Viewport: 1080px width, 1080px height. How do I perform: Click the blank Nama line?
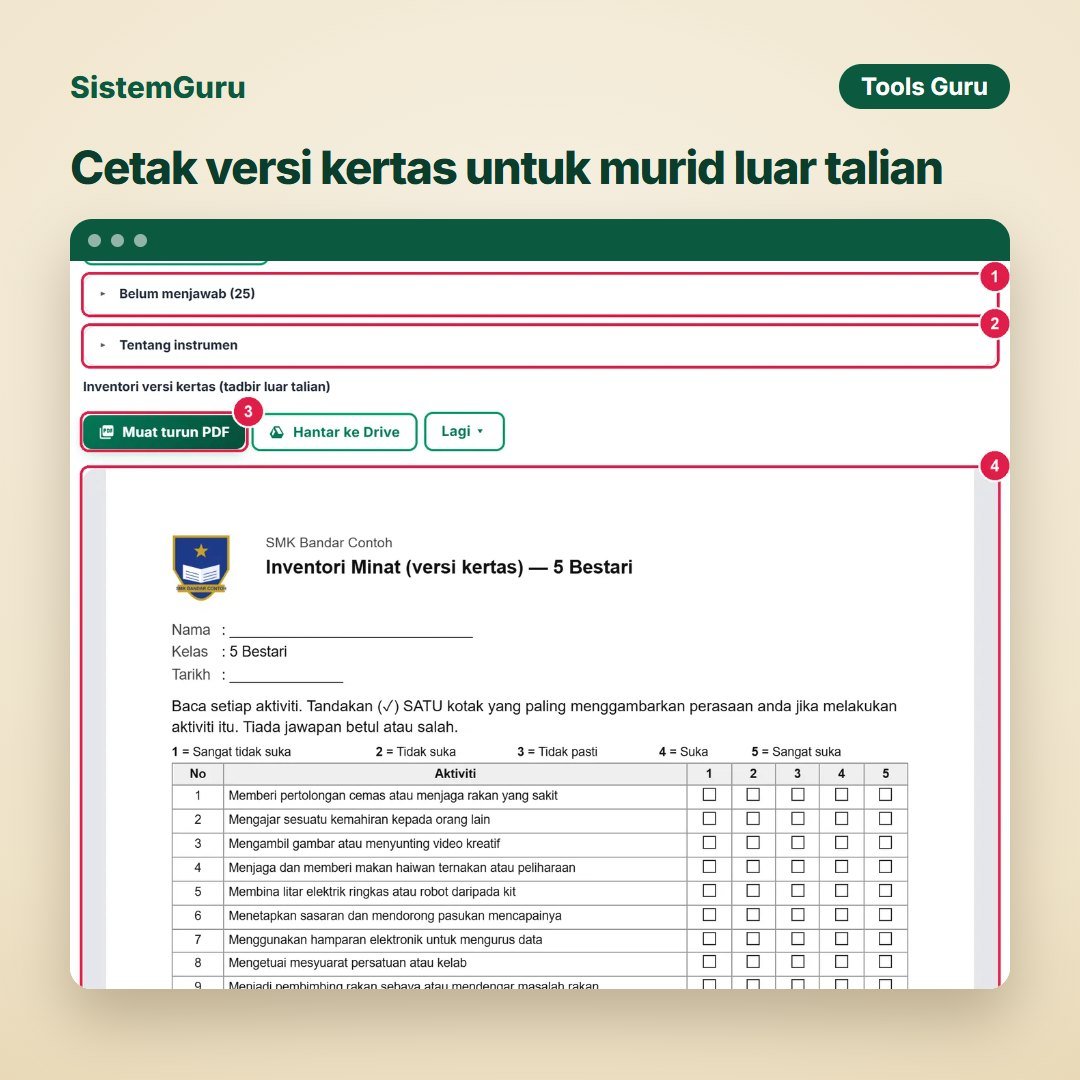click(x=351, y=631)
